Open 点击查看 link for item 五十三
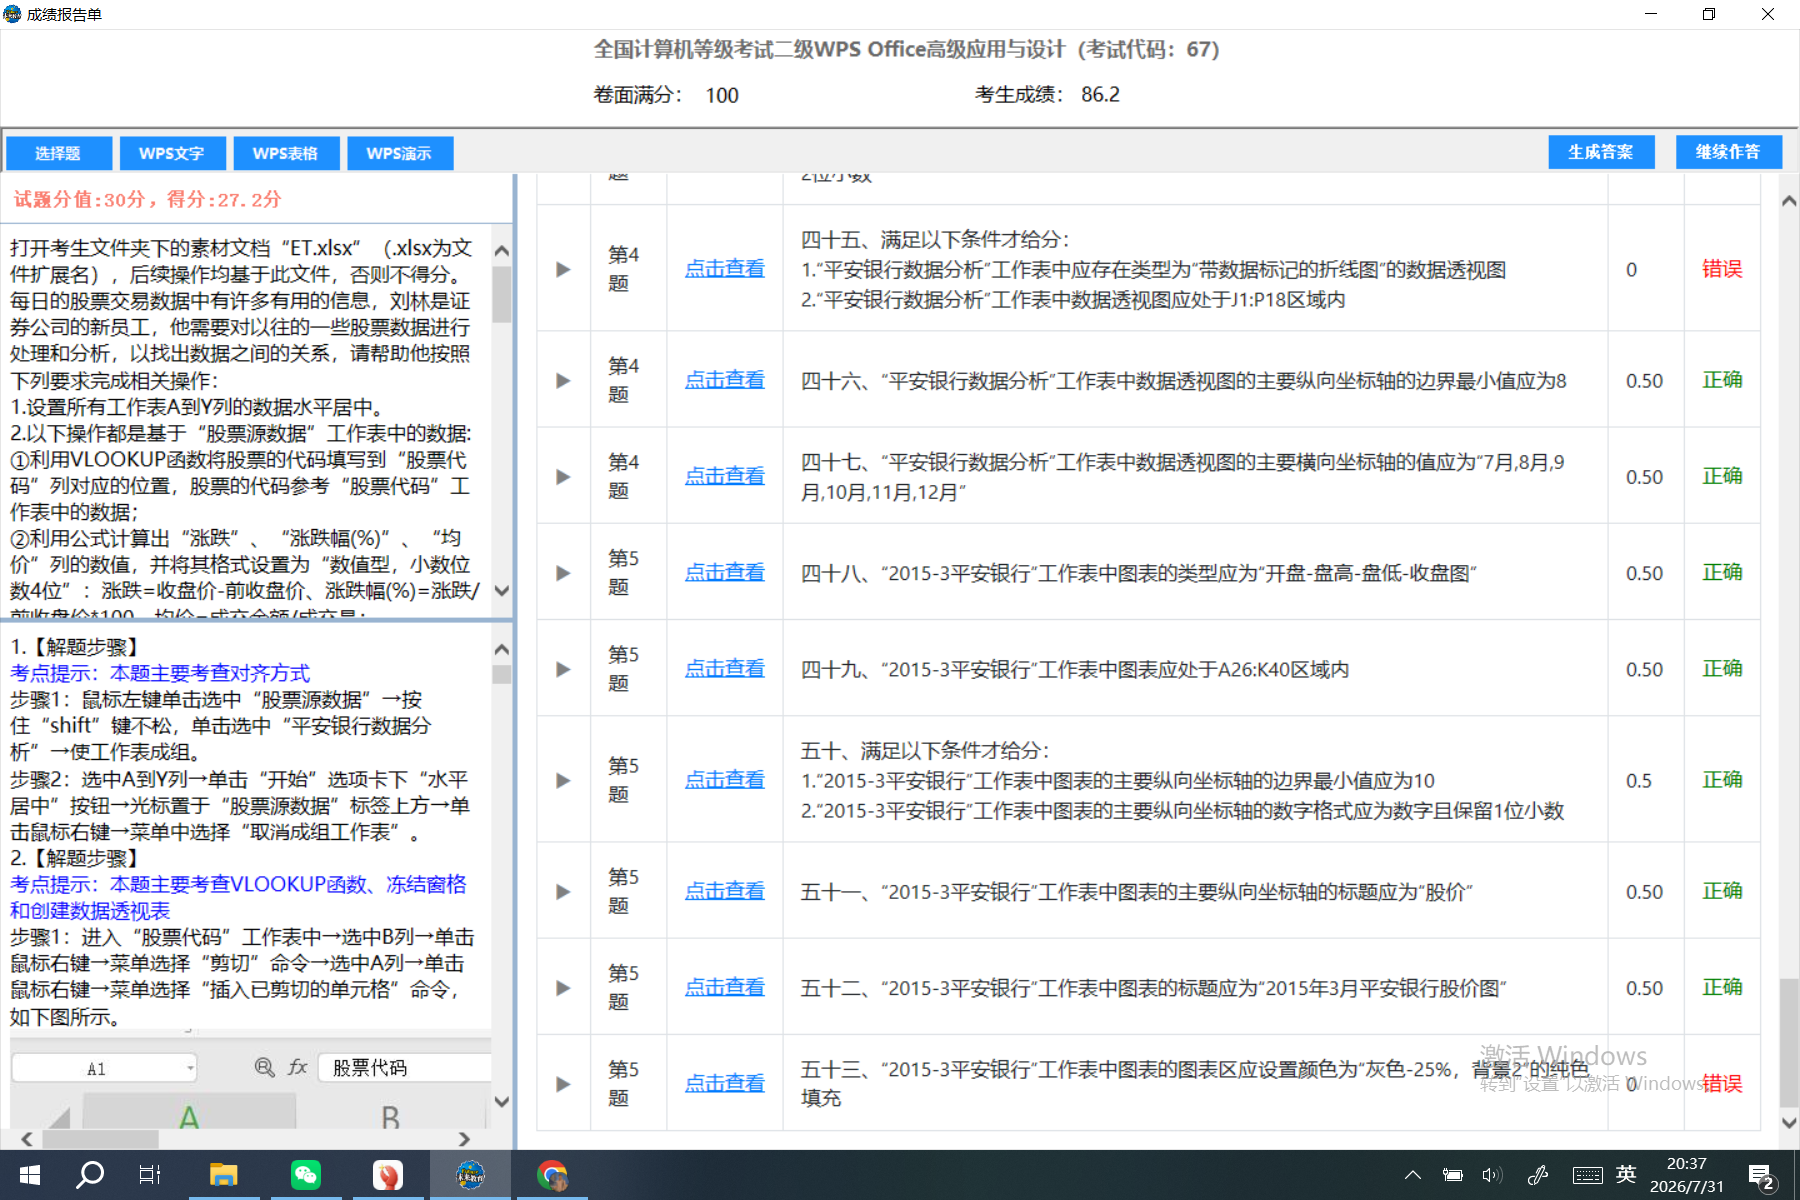1800x1200 pixels. tap(725, 1083)
